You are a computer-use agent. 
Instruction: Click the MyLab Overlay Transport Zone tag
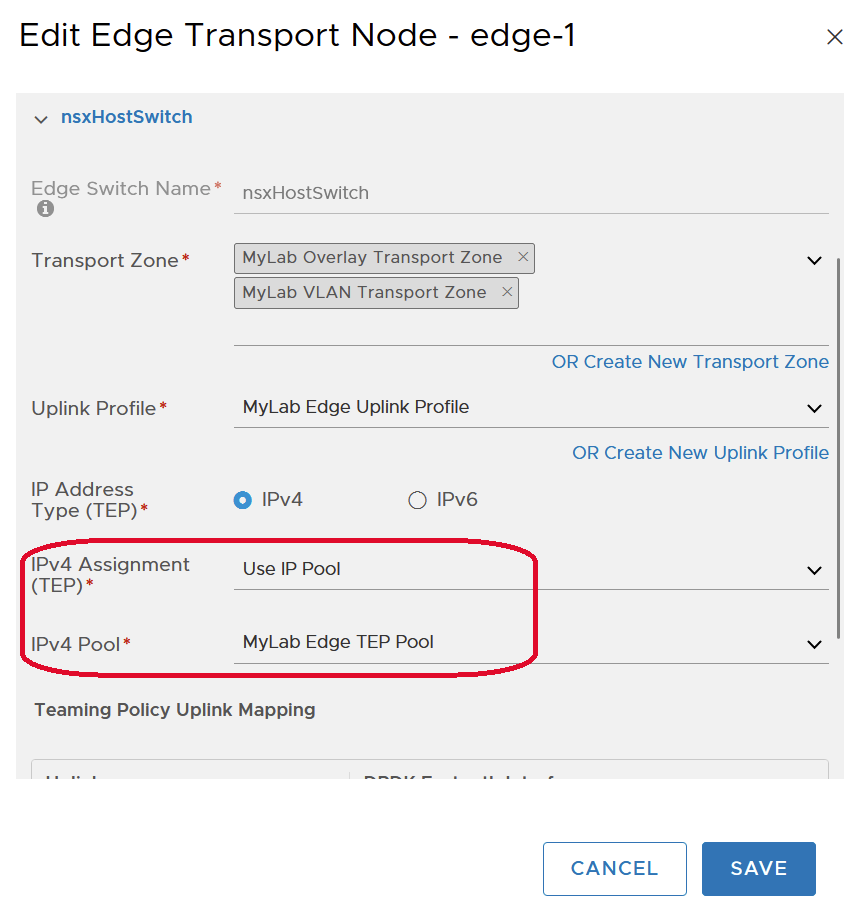372,257
